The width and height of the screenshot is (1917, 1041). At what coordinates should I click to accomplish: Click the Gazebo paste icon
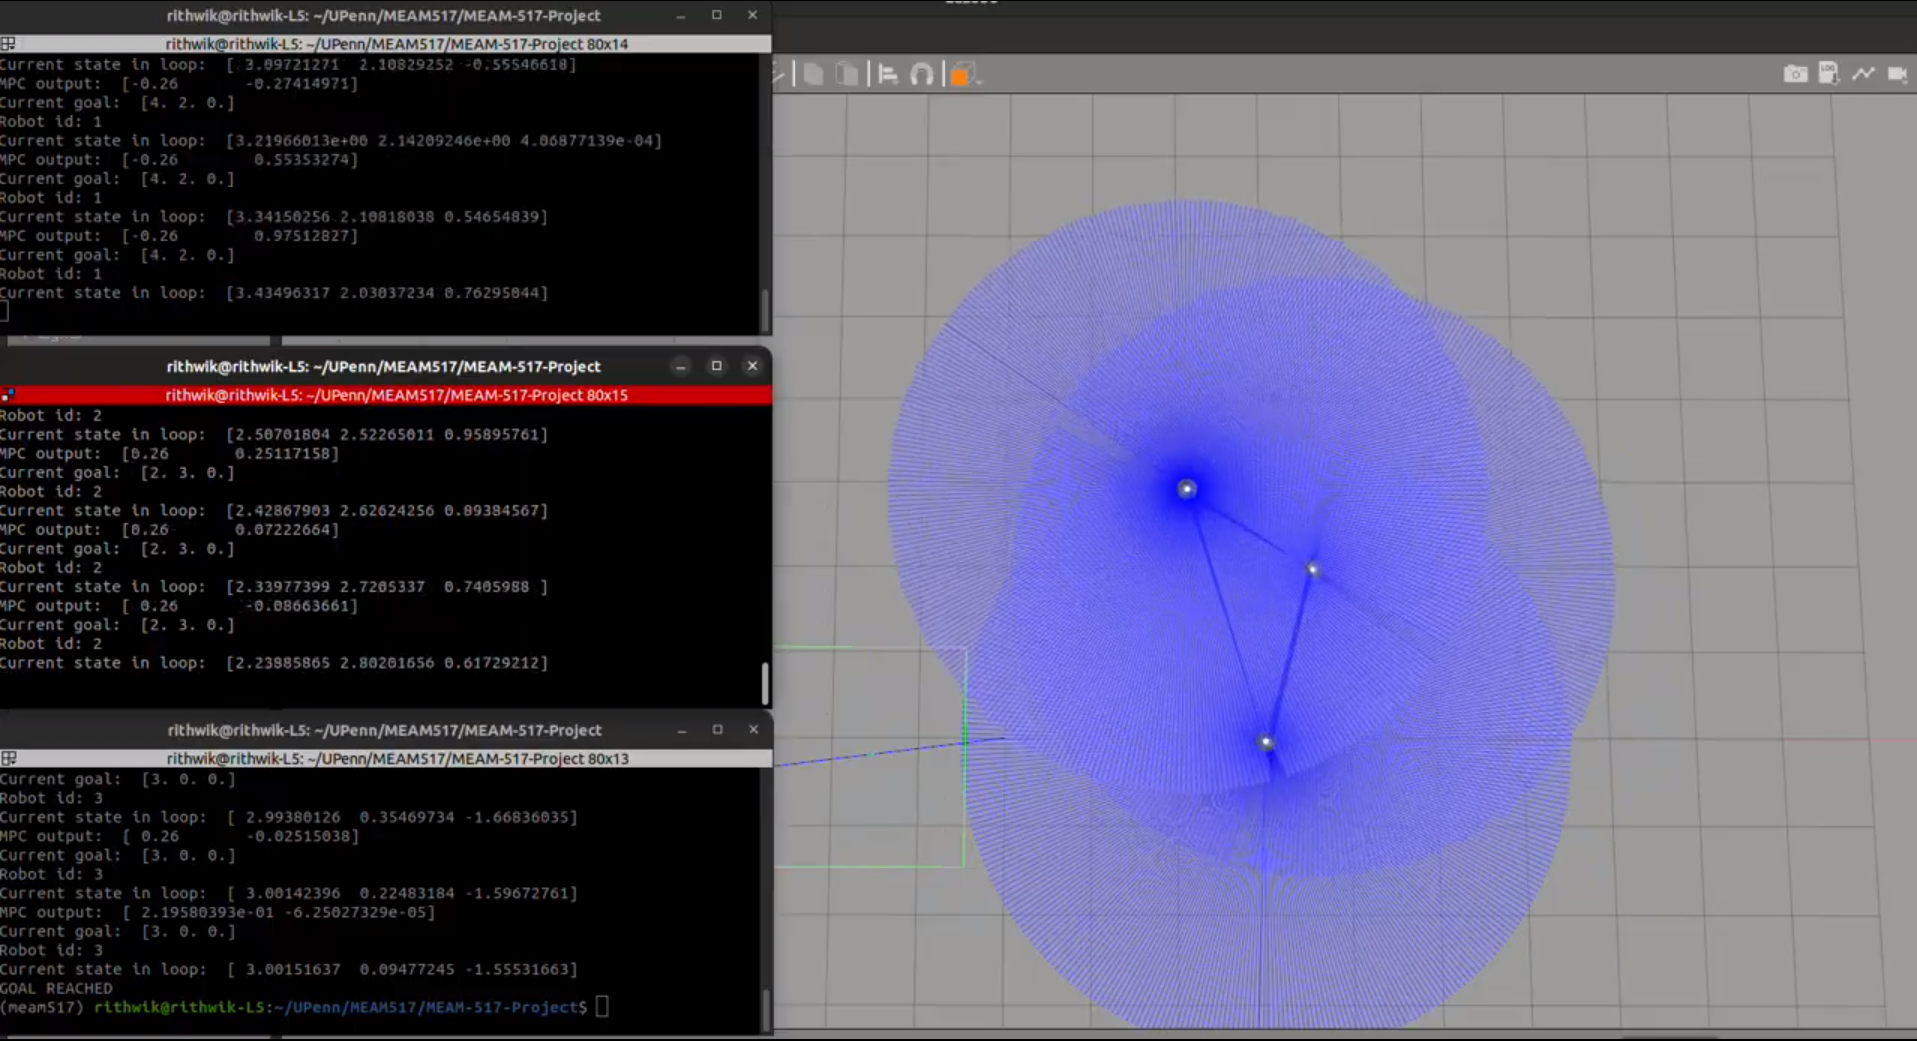tap(847, 74)
